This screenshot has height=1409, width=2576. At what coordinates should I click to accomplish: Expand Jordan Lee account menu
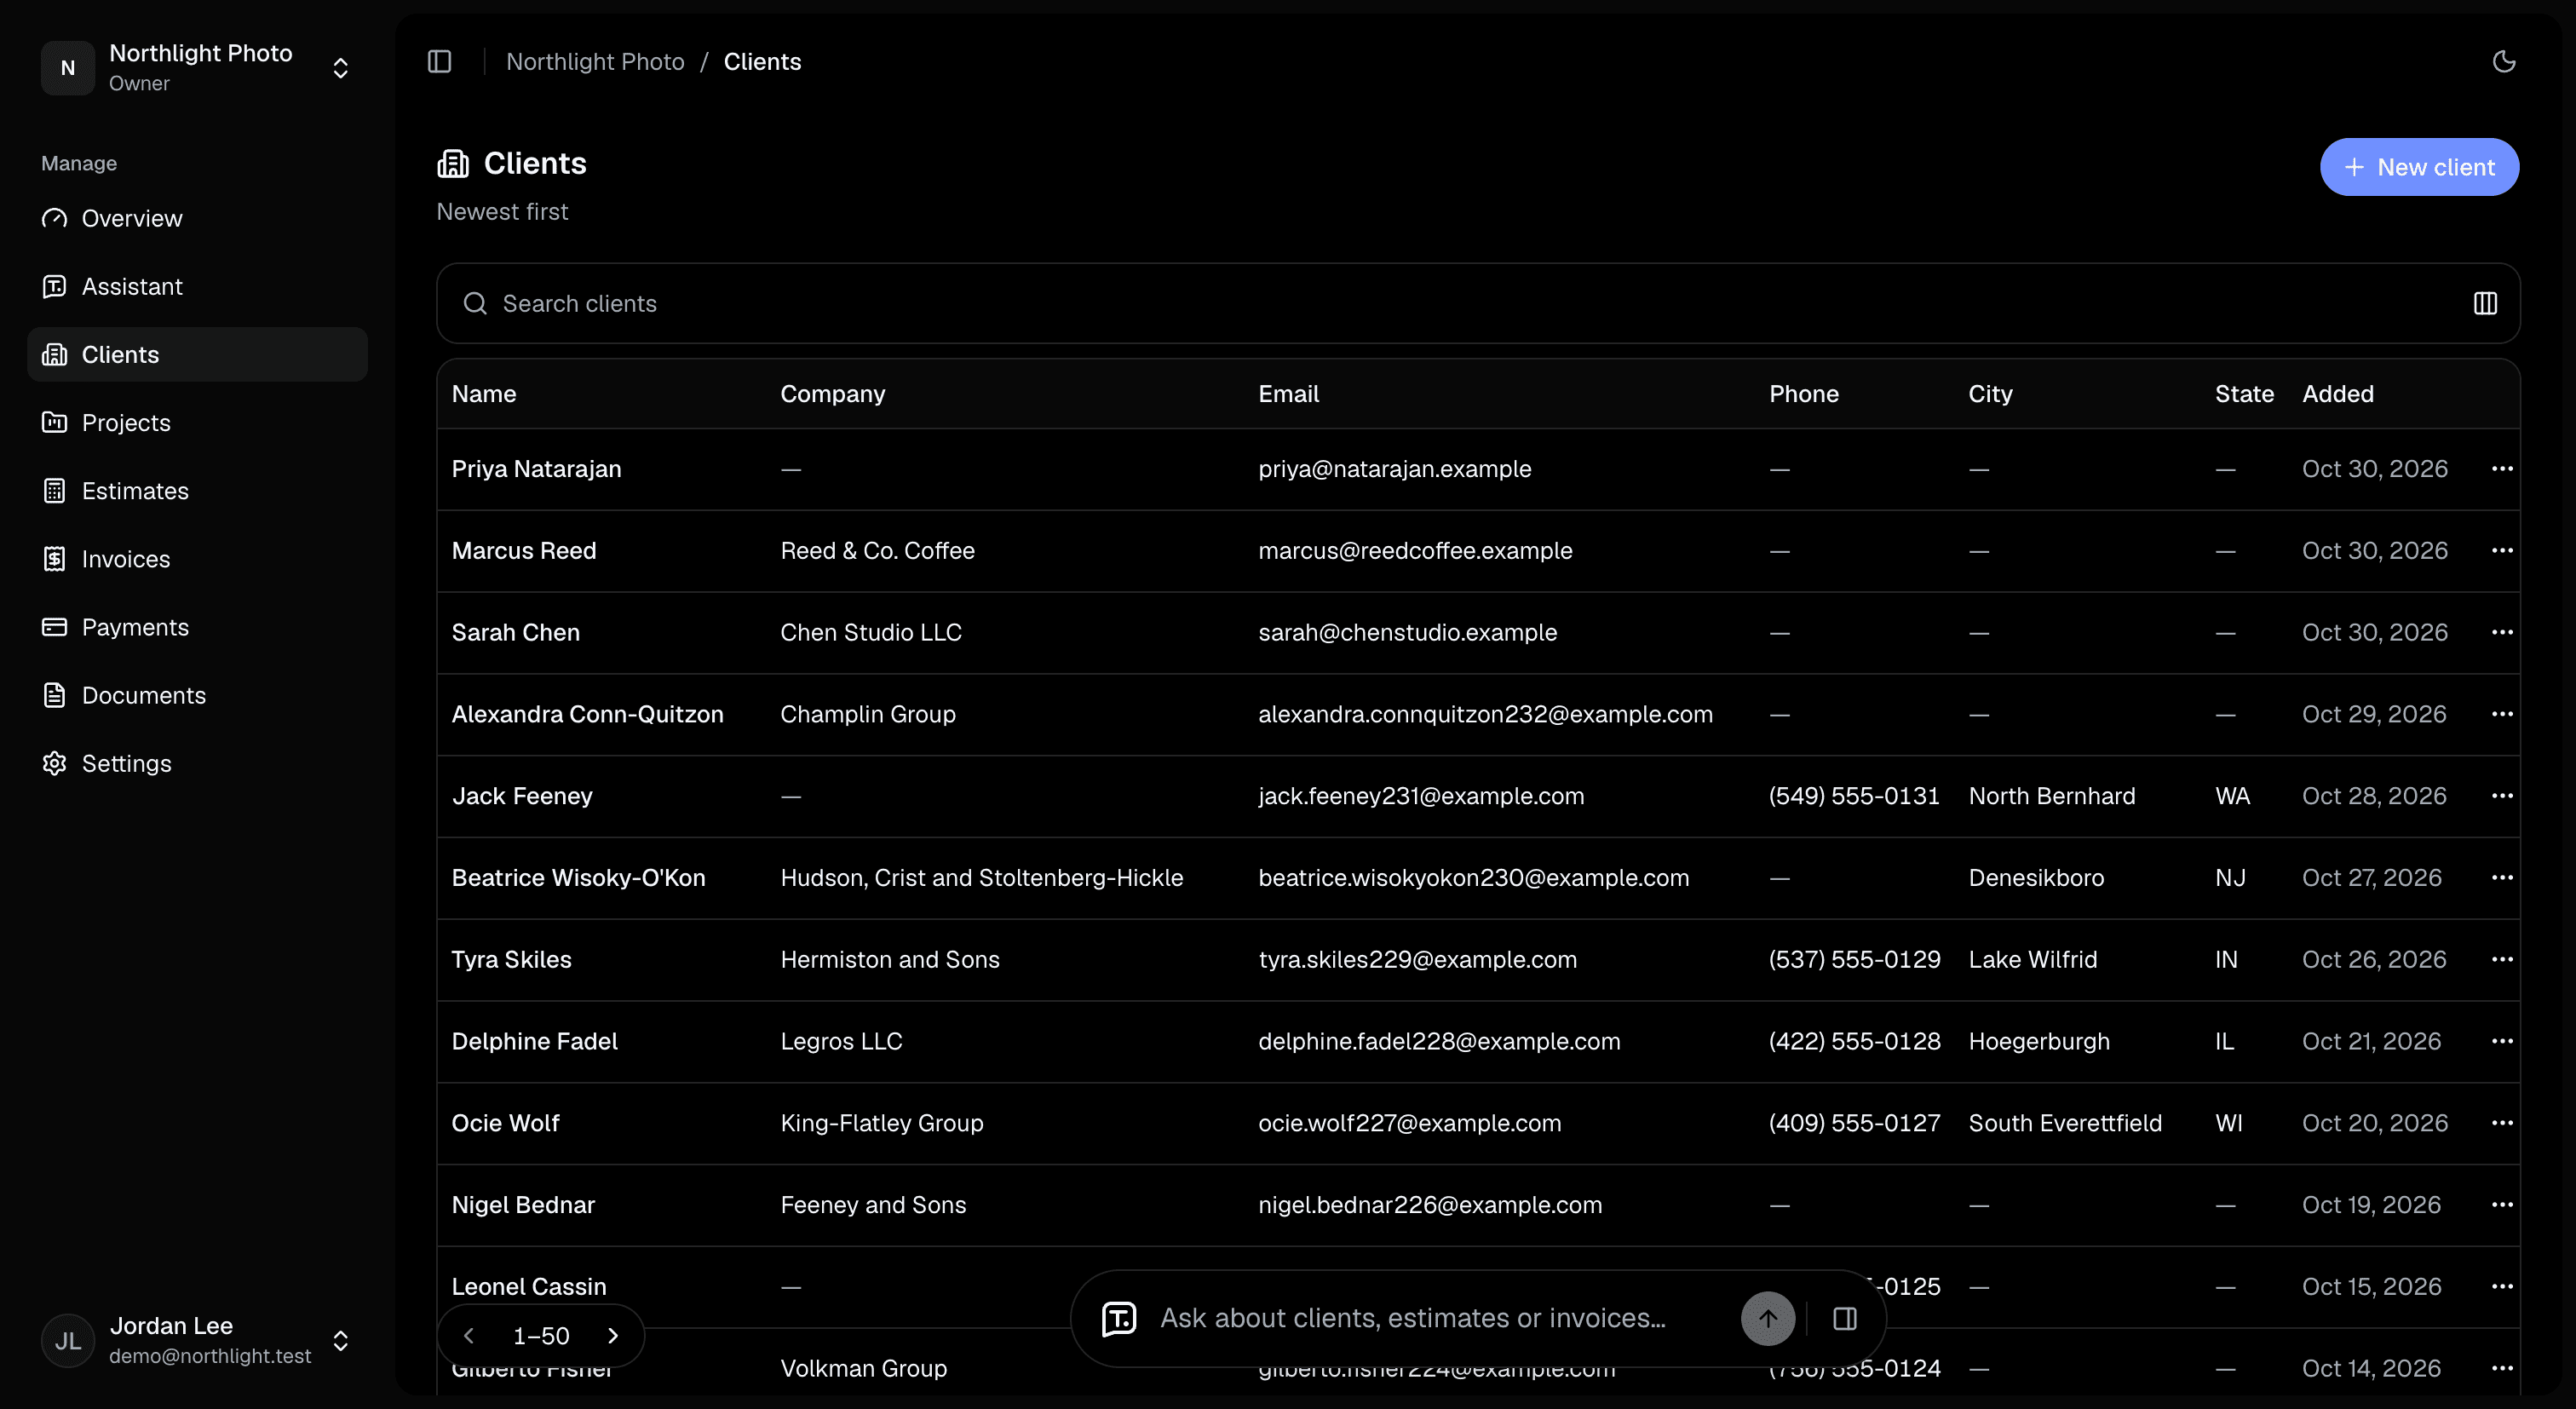(198, 1340)
